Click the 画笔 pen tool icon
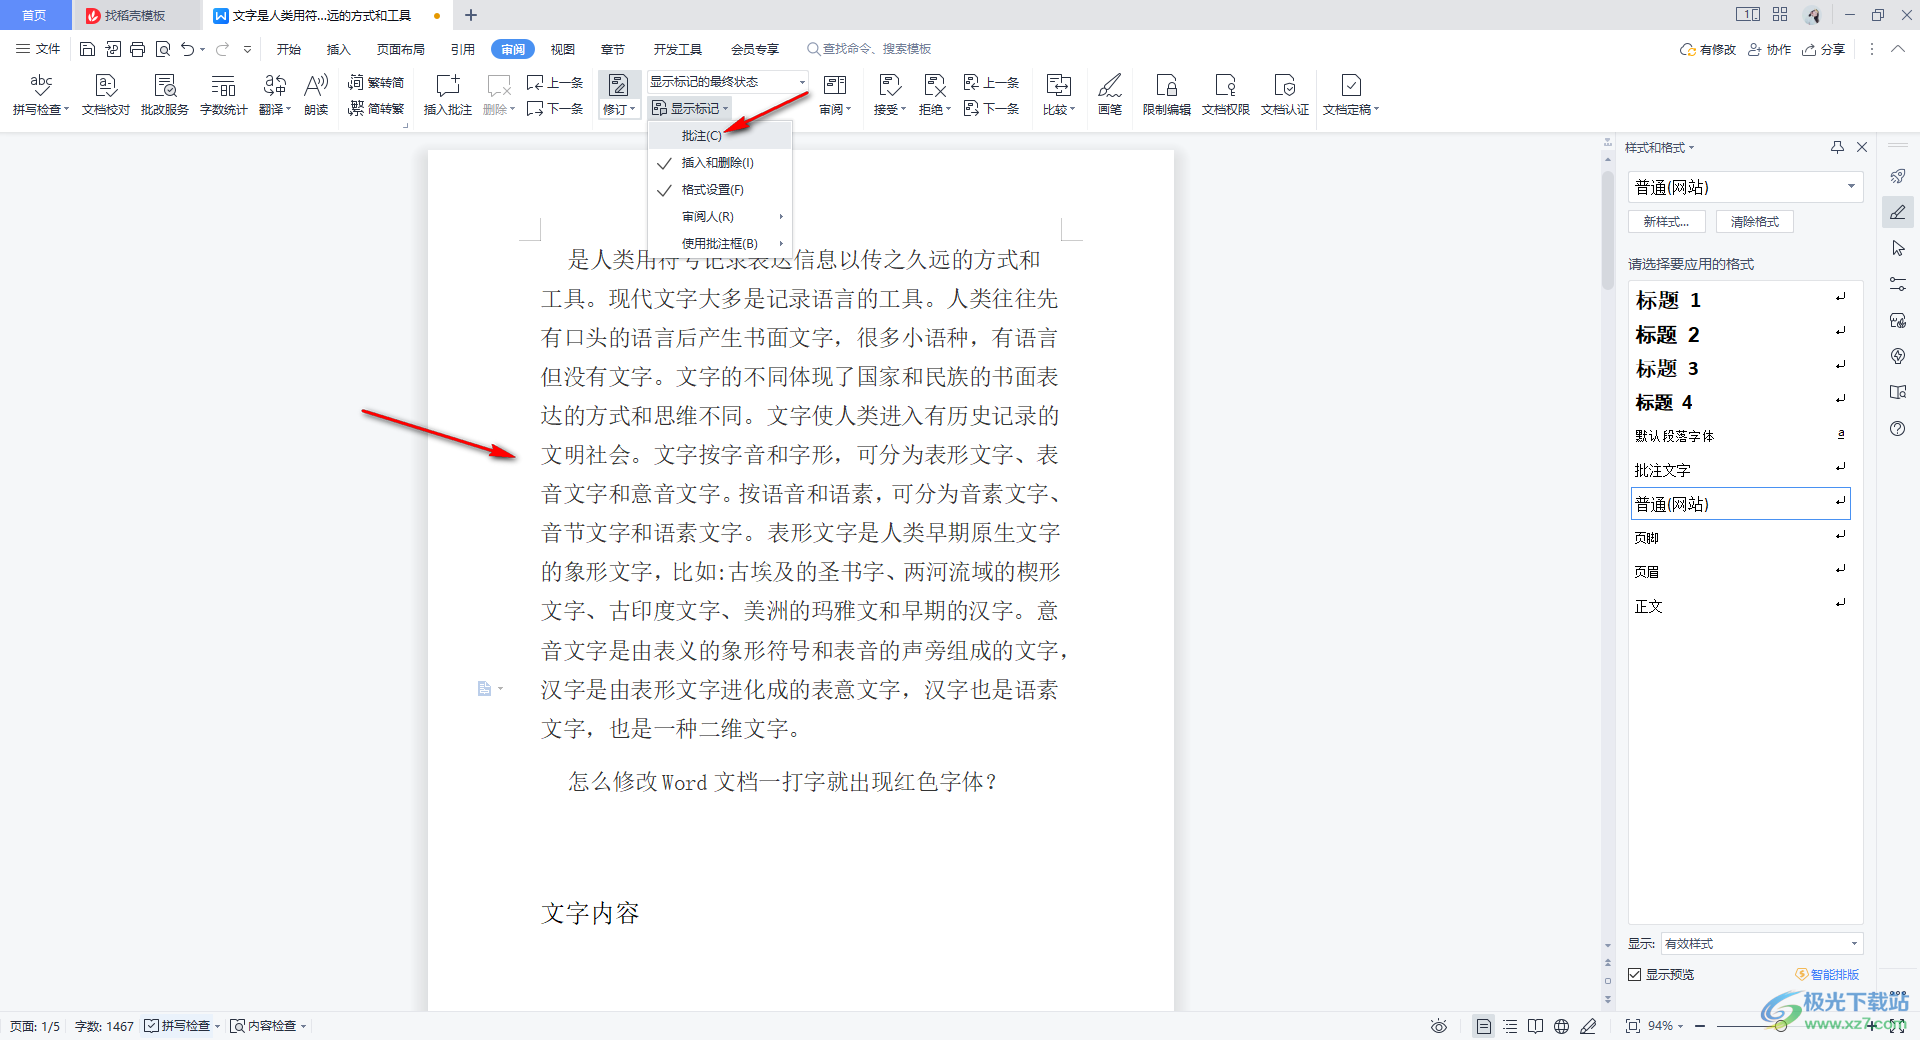This screenshot has width=1920, height=1040. [1110, 95]
